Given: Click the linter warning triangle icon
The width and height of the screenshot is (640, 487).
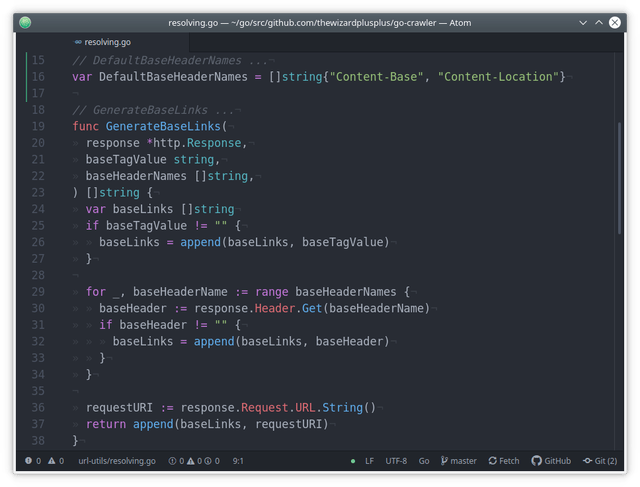Looking at the screenshot, I should (51, 460).
